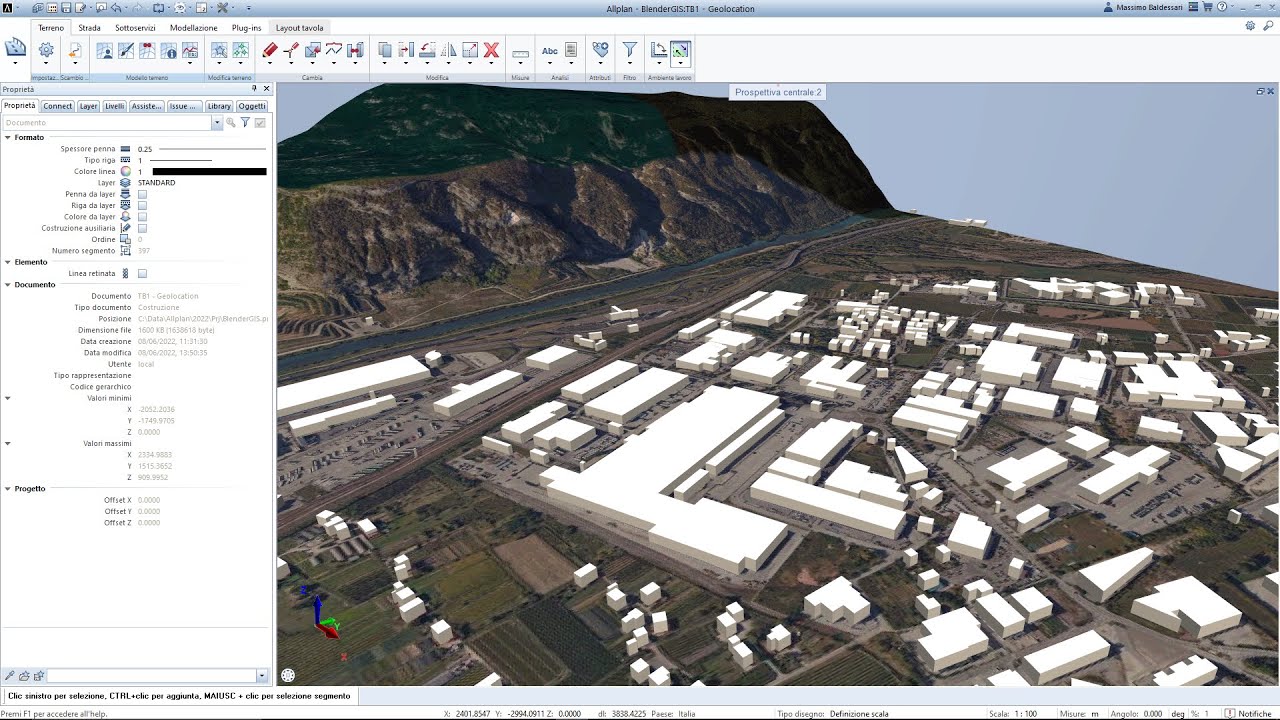
Task: Click the Spessore penna line preview
Action: click(213, 148)
